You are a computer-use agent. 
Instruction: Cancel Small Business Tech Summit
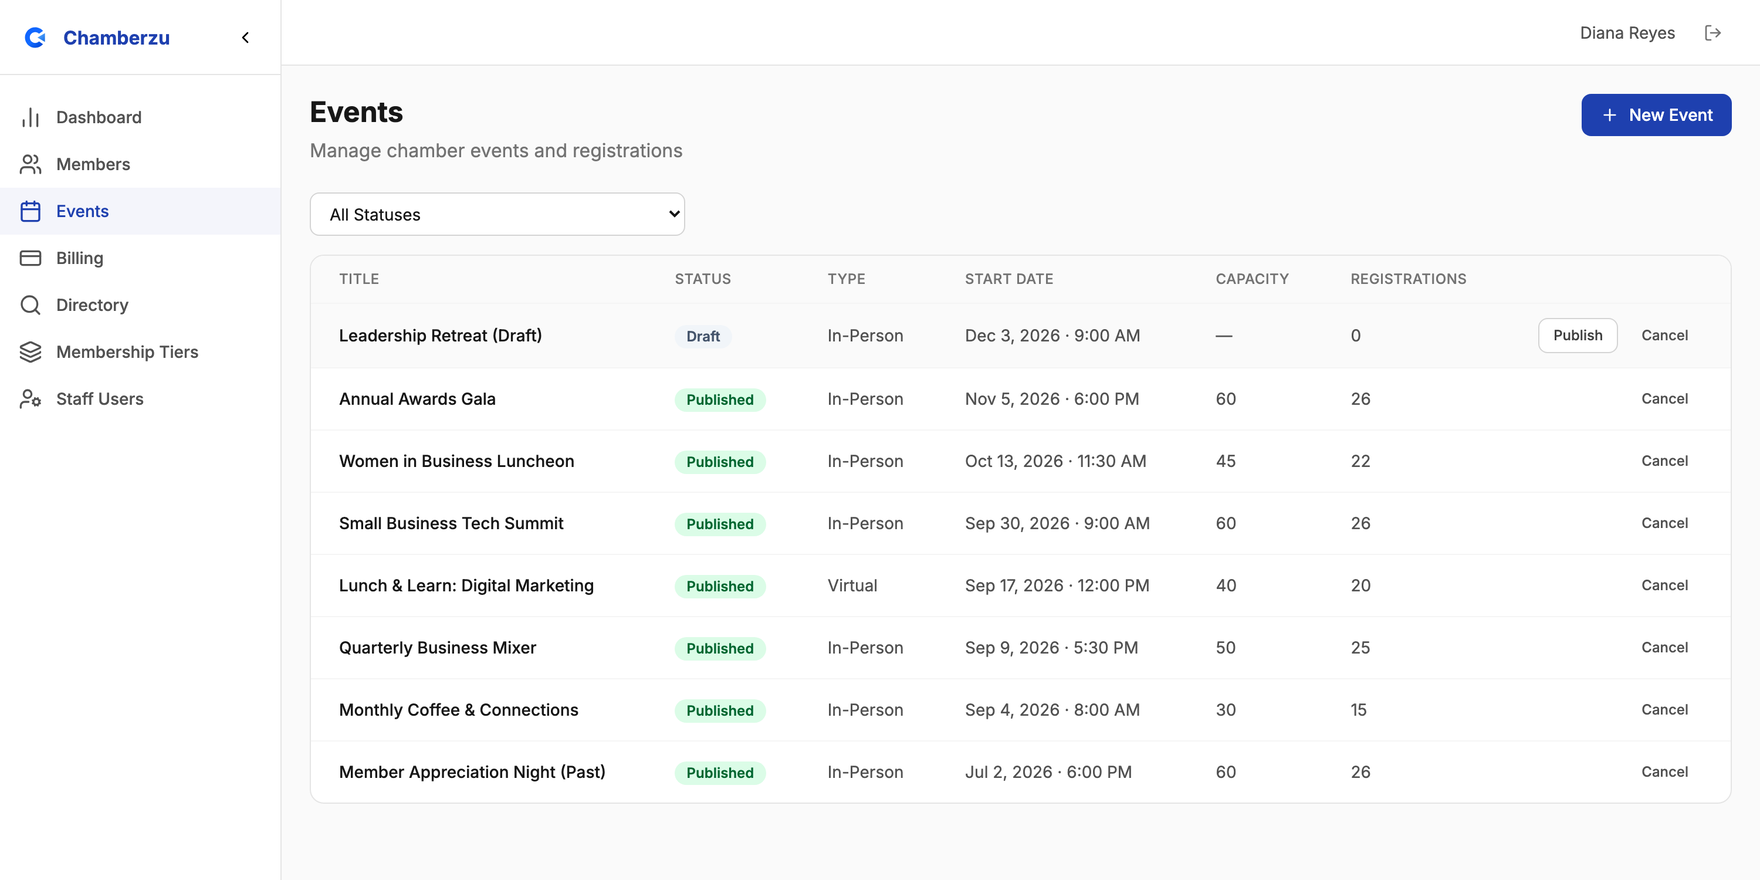pyautogui.click(x=1665, y=523)
